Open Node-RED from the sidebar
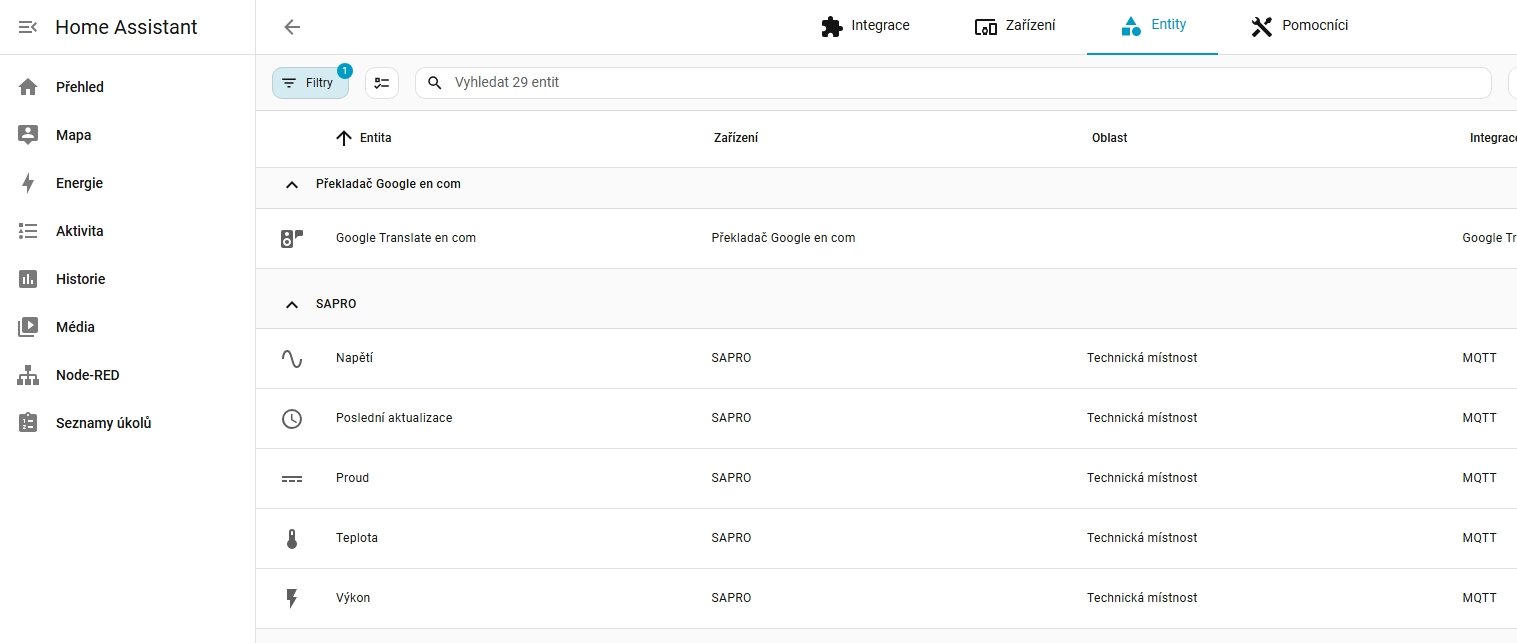The image size is (1517, 643). (x=87, y=375)
